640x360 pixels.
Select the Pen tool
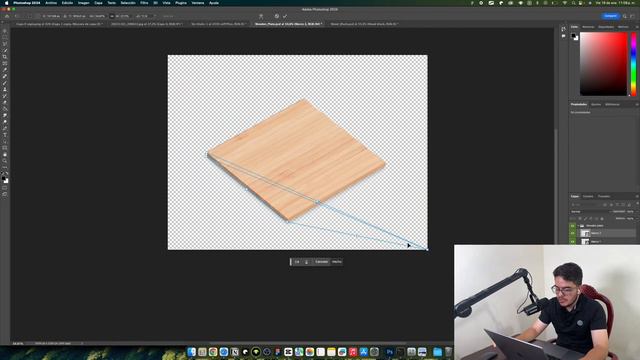5,129
